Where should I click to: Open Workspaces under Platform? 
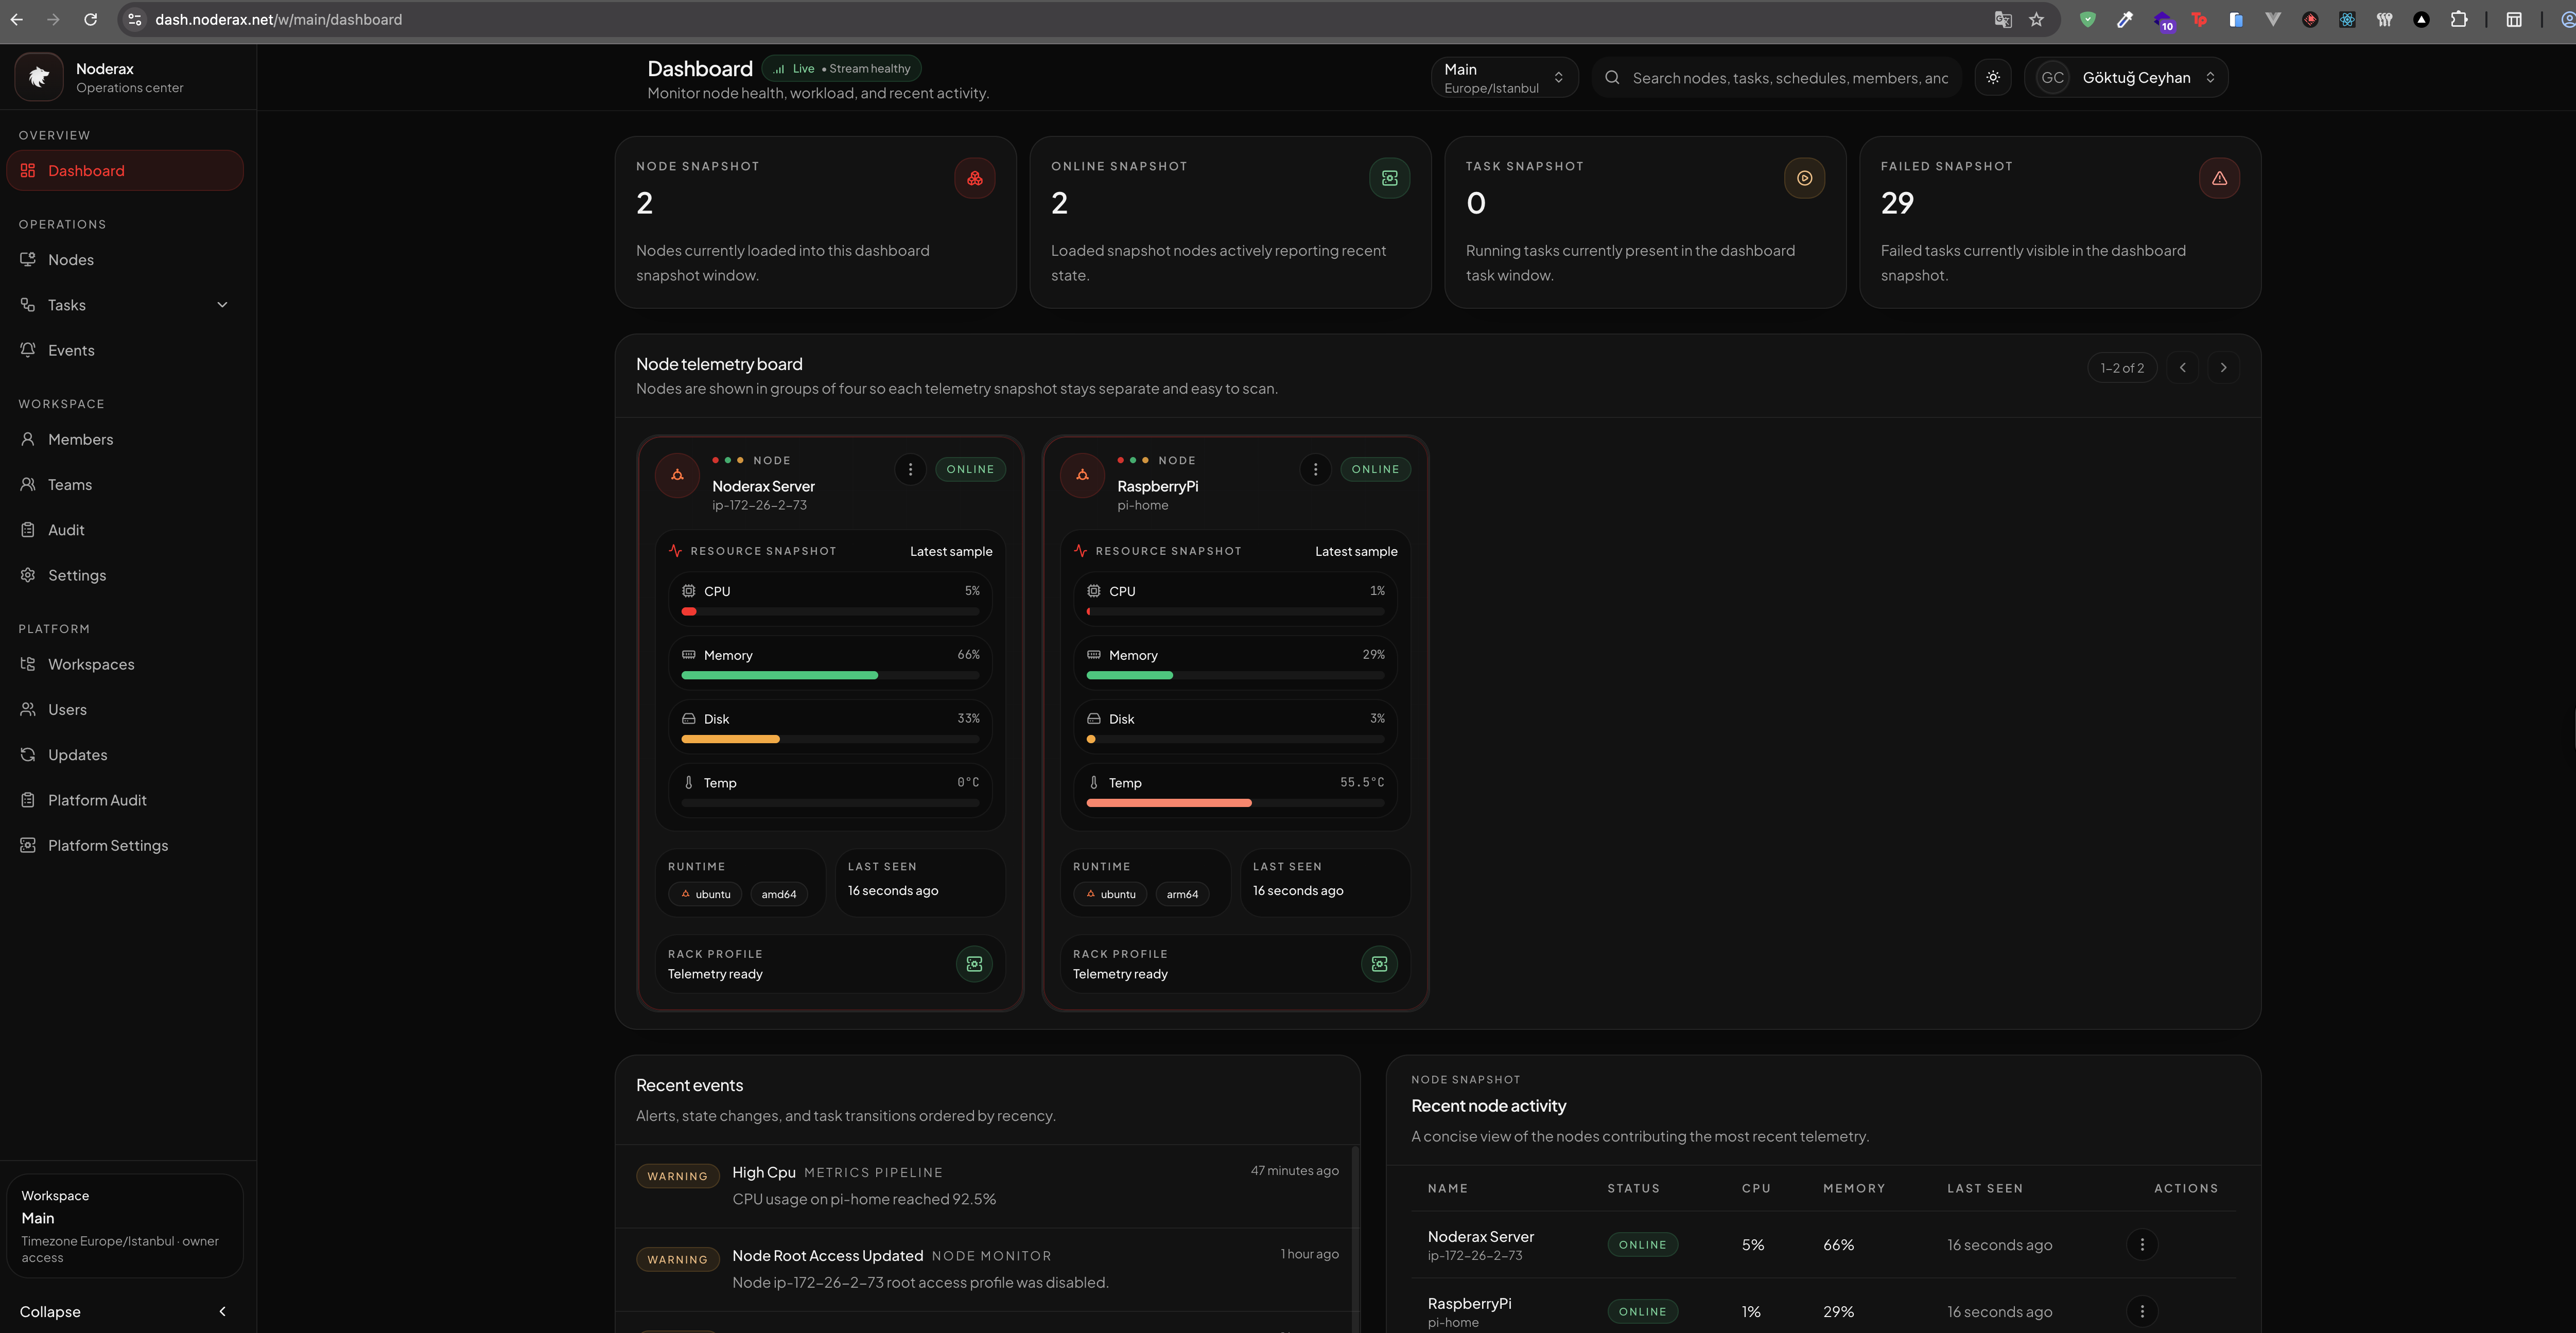[x=124, y=664]
